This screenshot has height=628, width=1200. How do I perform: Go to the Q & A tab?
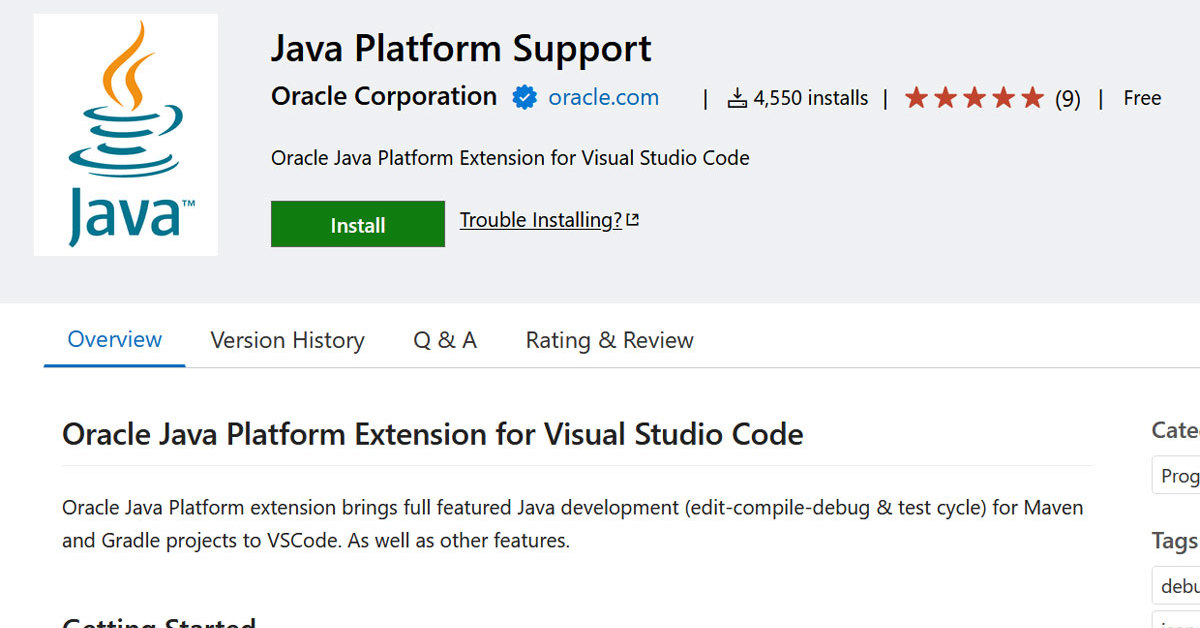coord(445,341)
